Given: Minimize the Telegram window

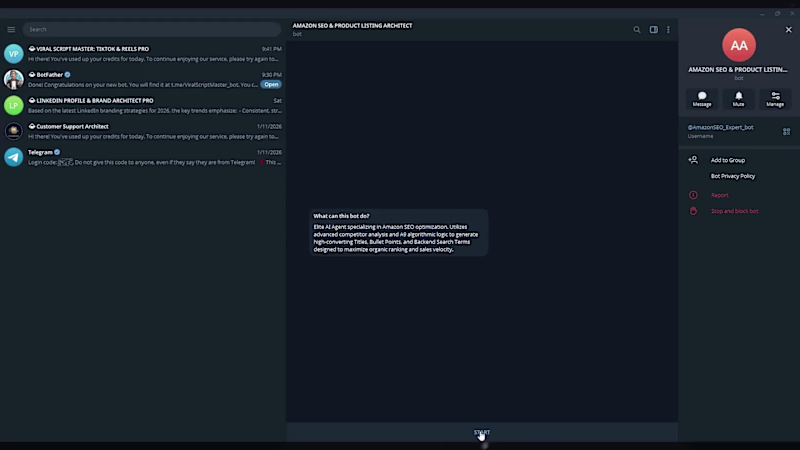Looking at the screenshot, I should (762, 14).
